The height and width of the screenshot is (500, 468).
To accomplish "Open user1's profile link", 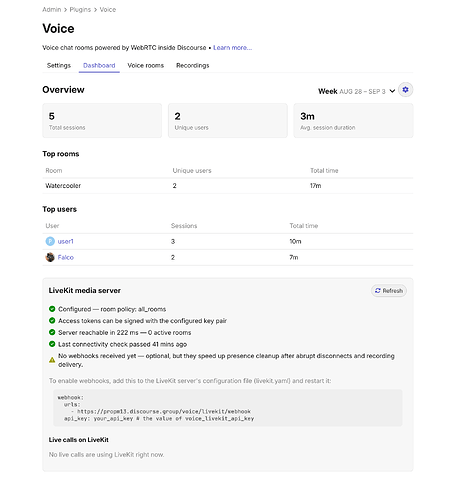I will 65,241.
